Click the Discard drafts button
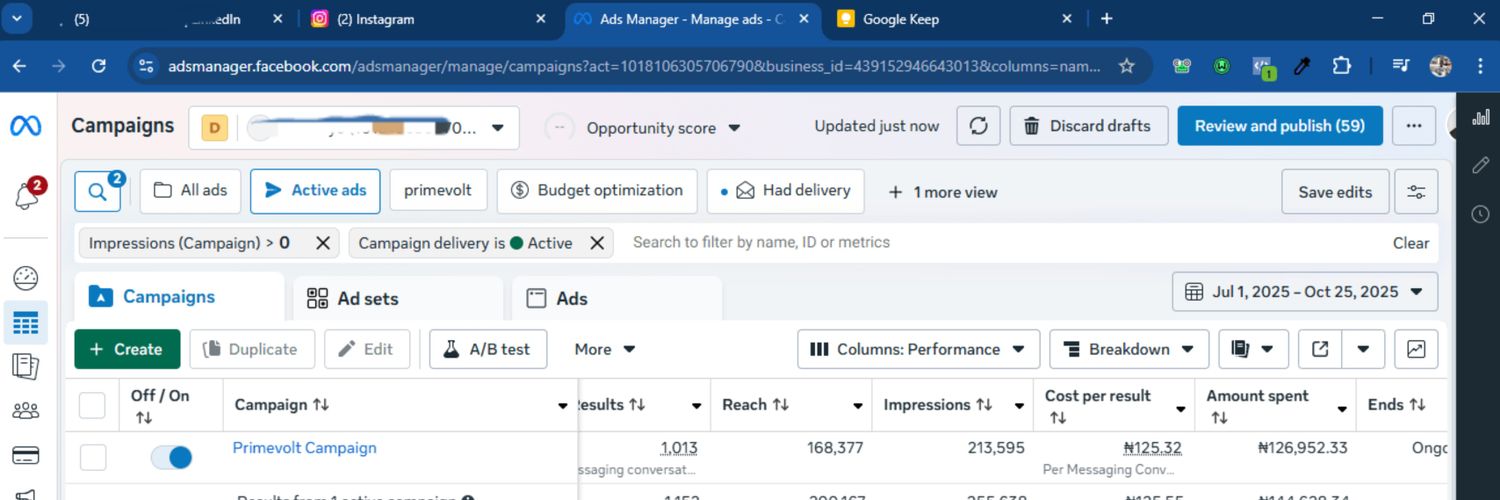Viewport: 1500px width, 500px height. pyautogui.click(x=1089, y=126)
